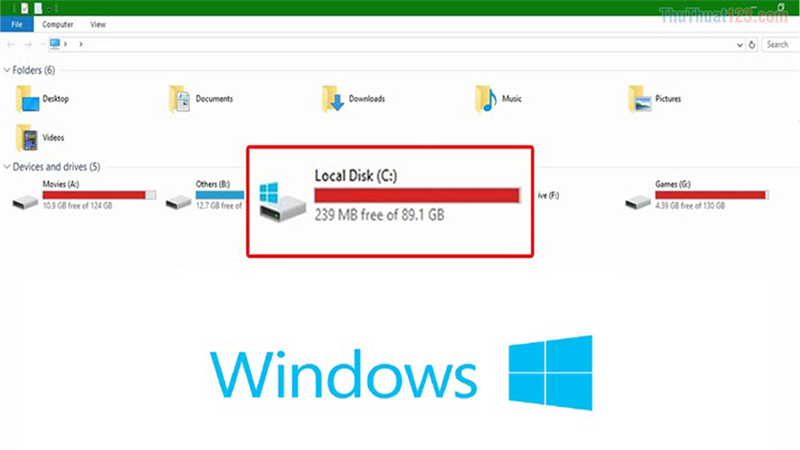Select the Games (G:) drive icon
Screen dimensions: 800x450
point(636,202)
